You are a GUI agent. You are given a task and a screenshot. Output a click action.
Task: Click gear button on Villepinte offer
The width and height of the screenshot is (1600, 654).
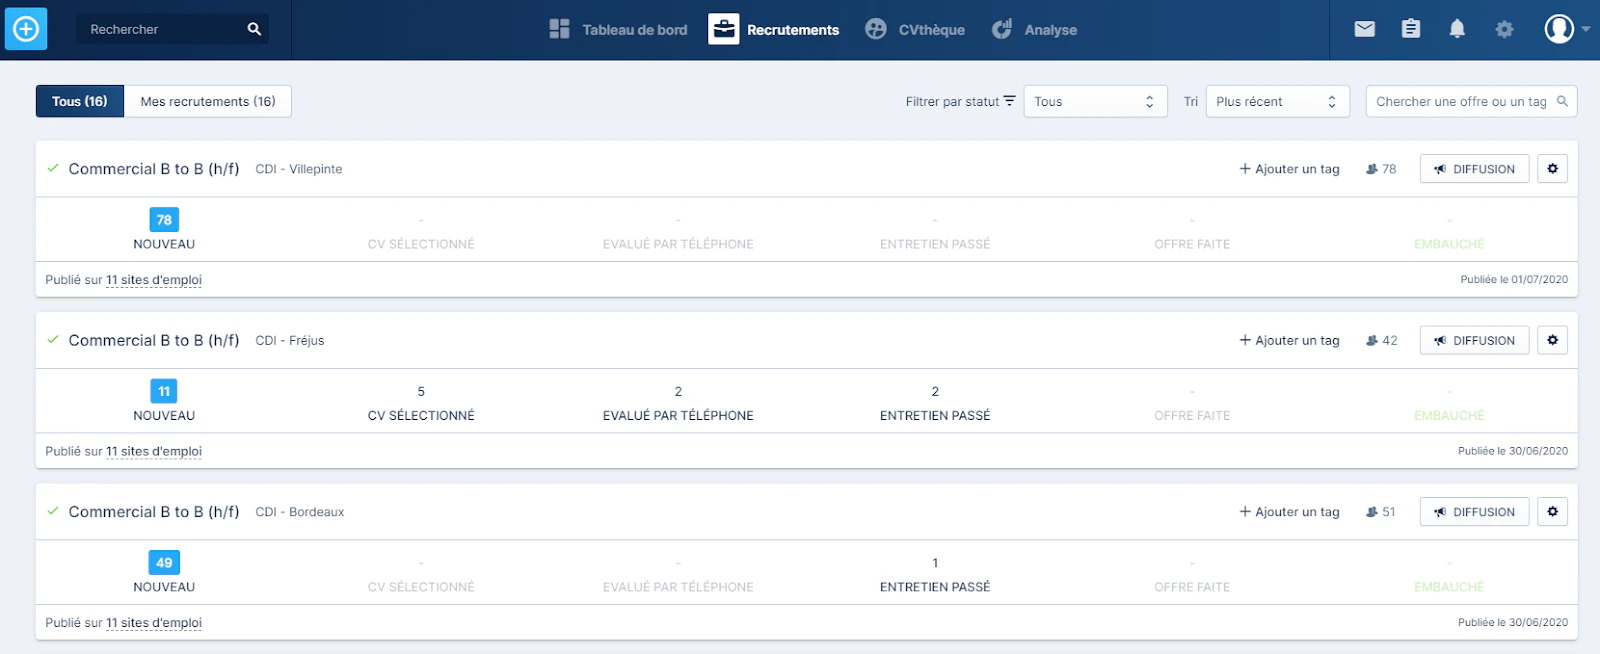click(1552, 169)
